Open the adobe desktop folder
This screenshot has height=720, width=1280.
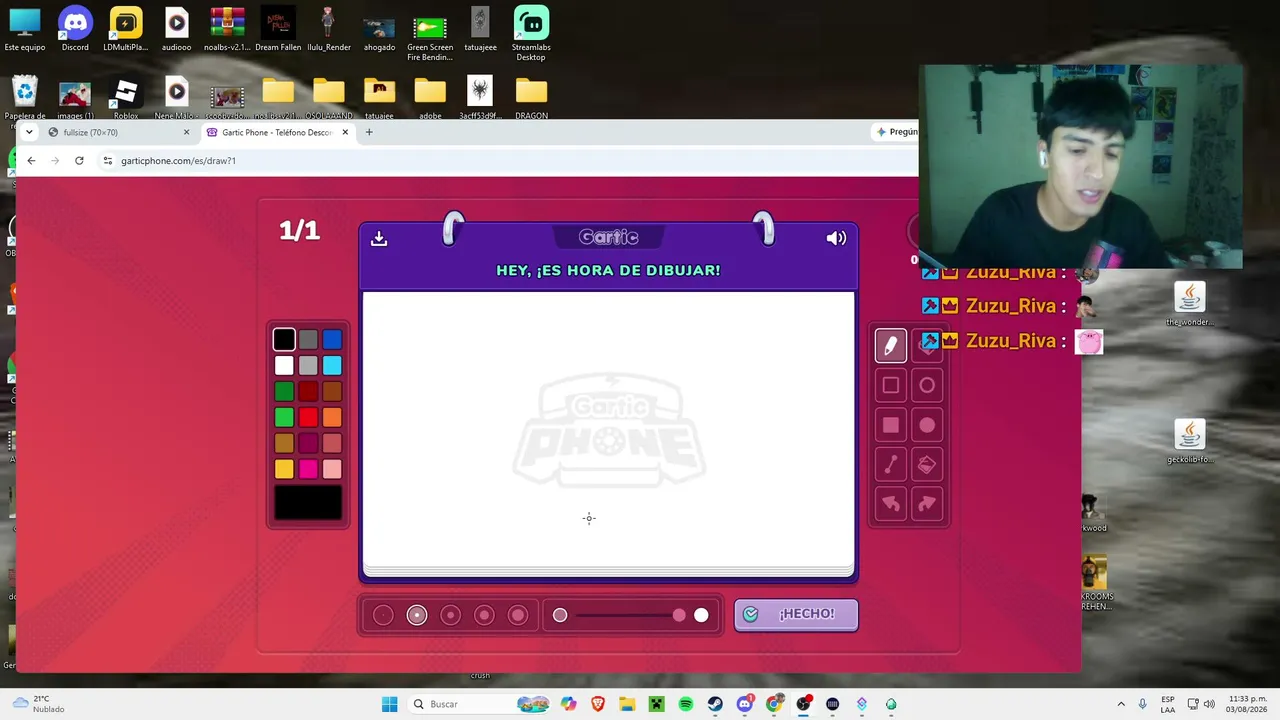click(x=430, y=99)
